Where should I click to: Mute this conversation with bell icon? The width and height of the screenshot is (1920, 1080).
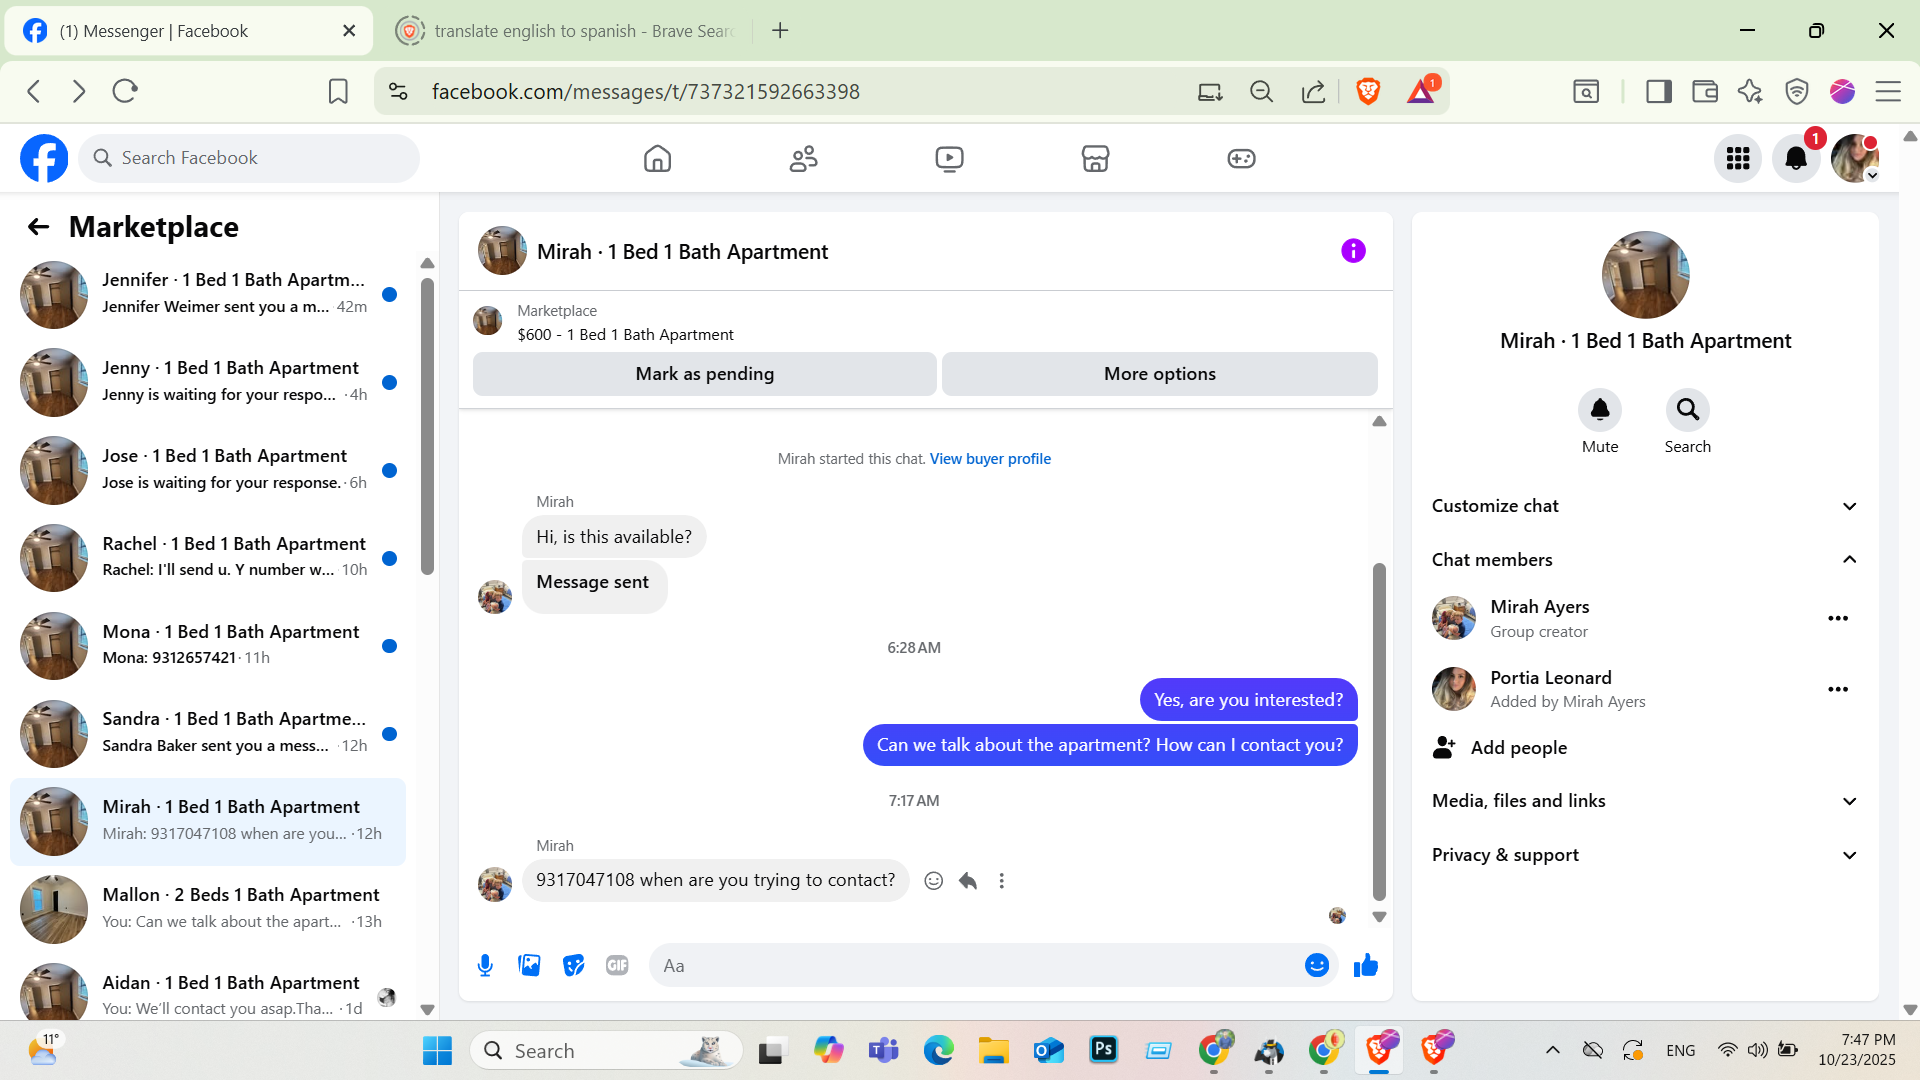(1599, 410)
